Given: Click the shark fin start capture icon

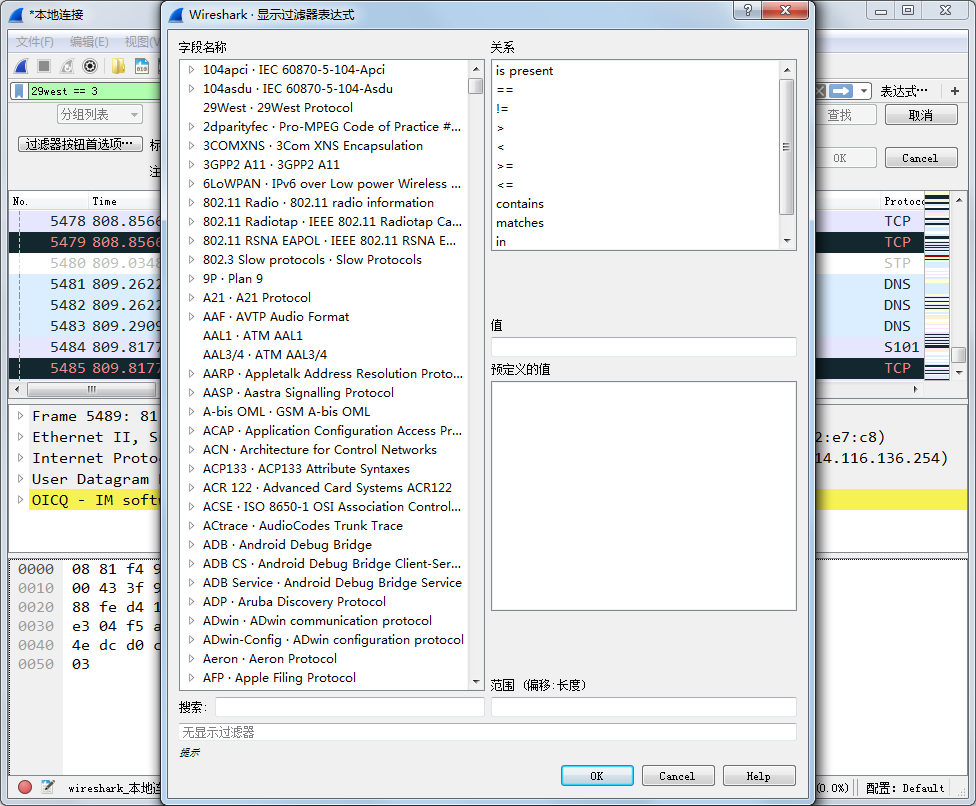Looking at the screenshot, I should coord(21,66).
